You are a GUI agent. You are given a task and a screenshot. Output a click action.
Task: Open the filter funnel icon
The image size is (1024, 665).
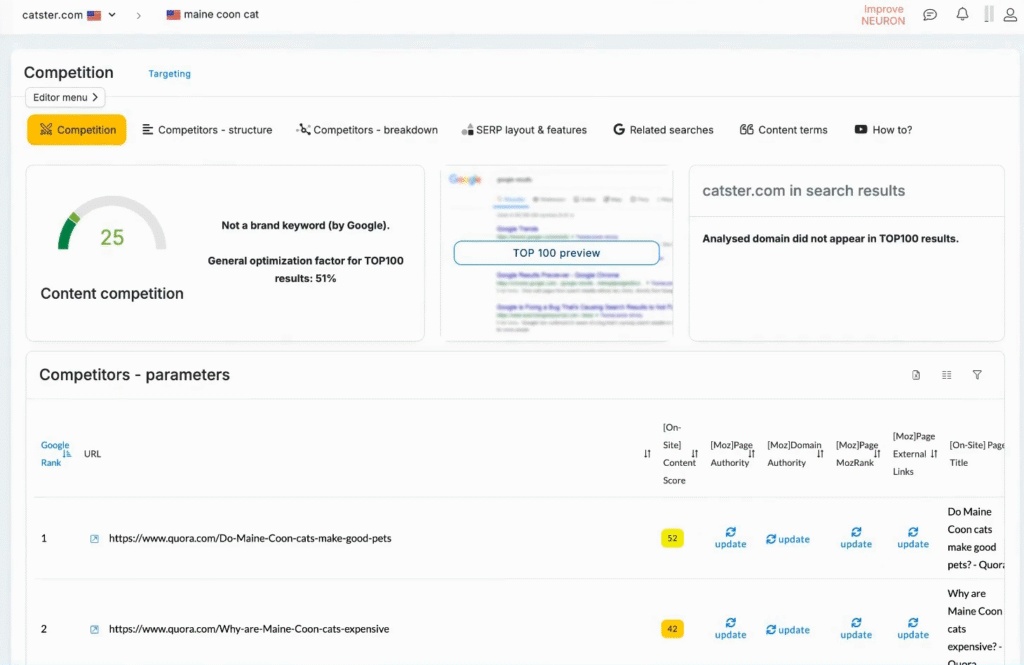pos(977,375)
